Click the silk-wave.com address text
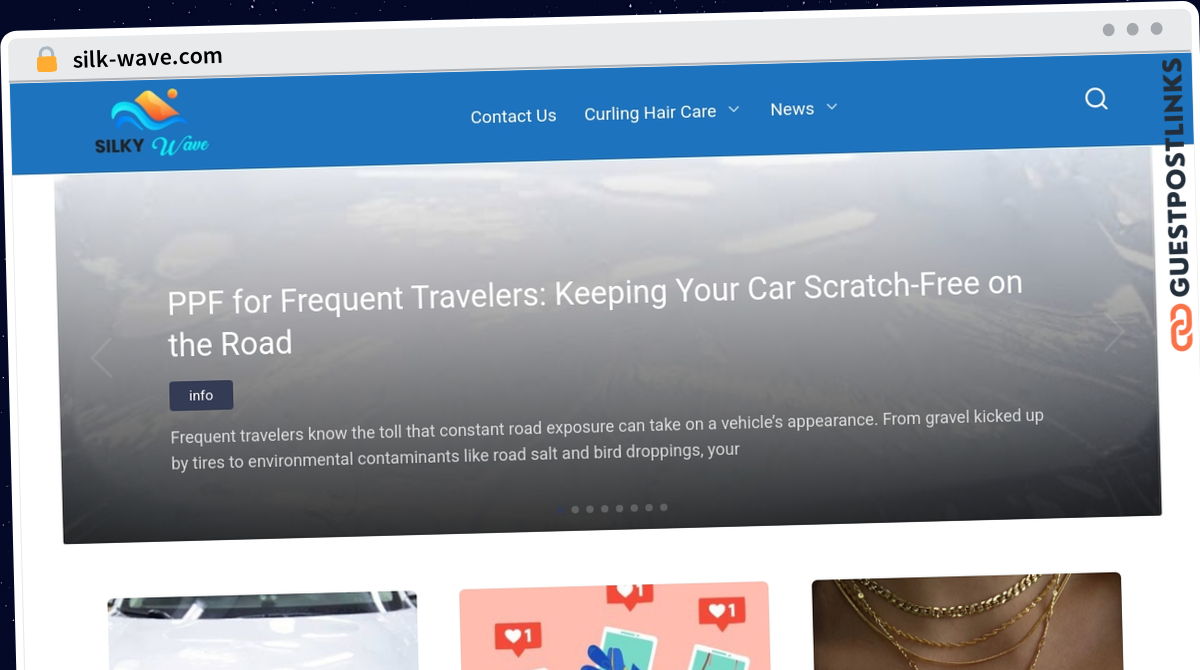Image resolution: width=1200 pixels, height=670 pixels. (x=148, y=58)
